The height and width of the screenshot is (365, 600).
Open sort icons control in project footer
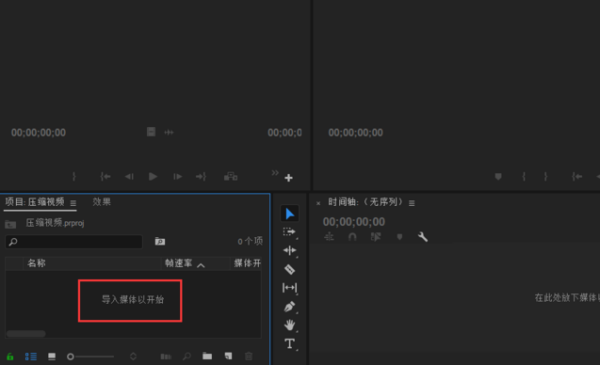click(133, 357)
